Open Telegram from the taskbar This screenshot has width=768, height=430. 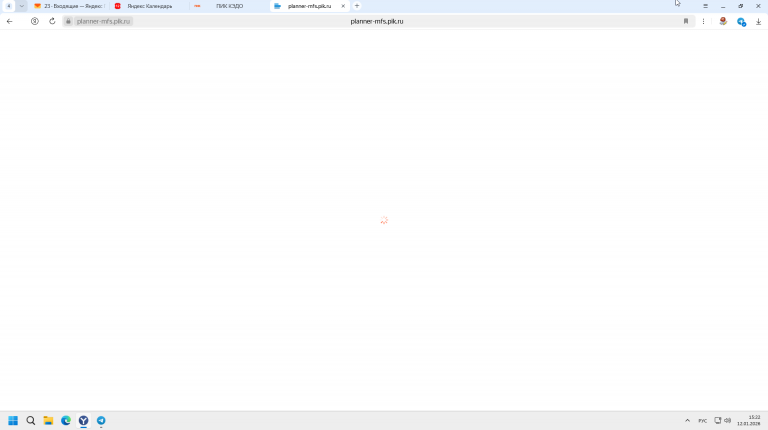tap(101, 421)
